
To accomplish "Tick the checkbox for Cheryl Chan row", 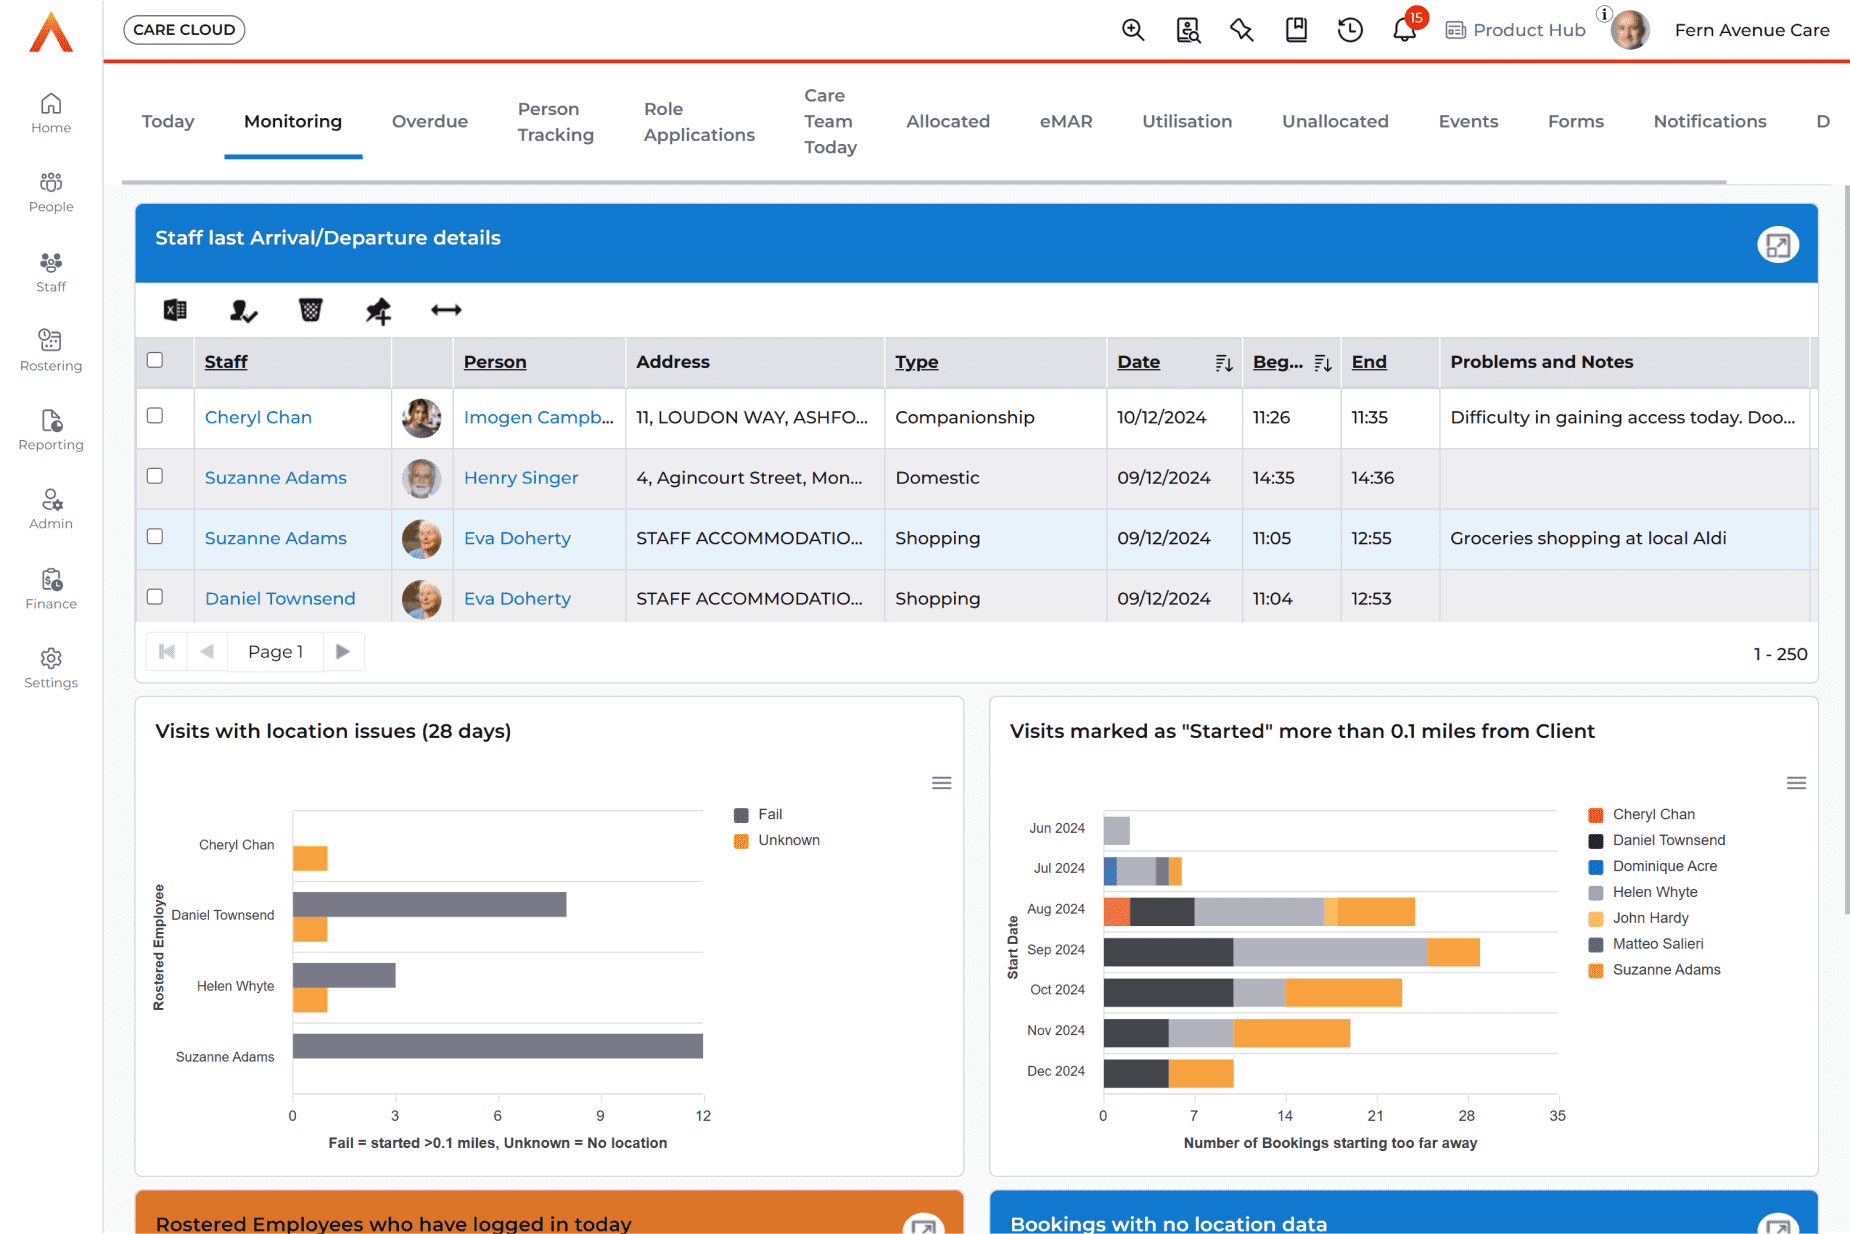I will [x=155, y=416].
